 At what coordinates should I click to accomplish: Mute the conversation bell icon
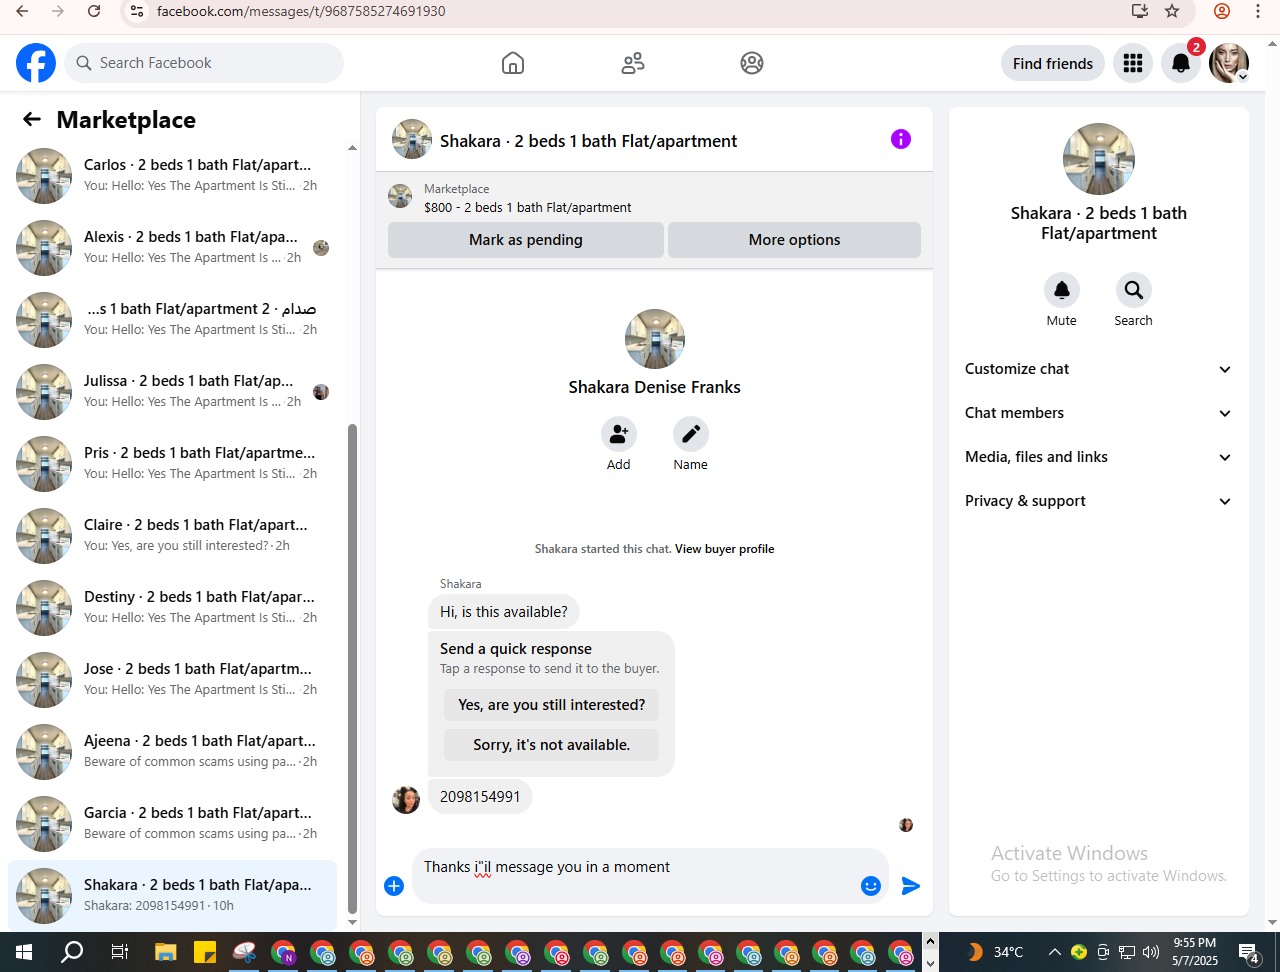pyautogui.click(x=1062, y=290)
